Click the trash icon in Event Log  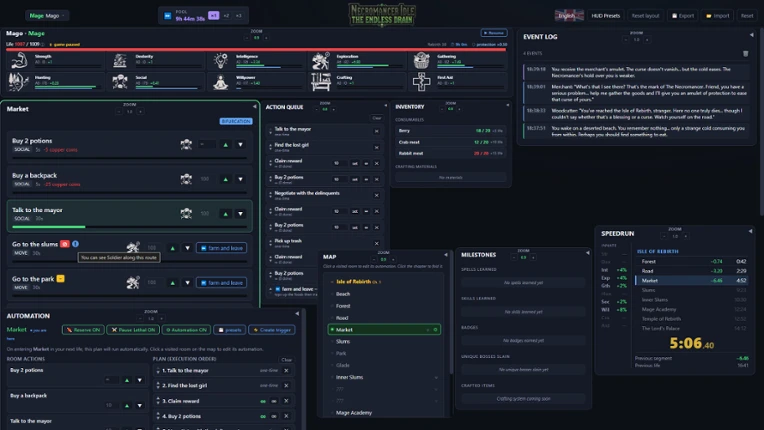tap(745, 54)
